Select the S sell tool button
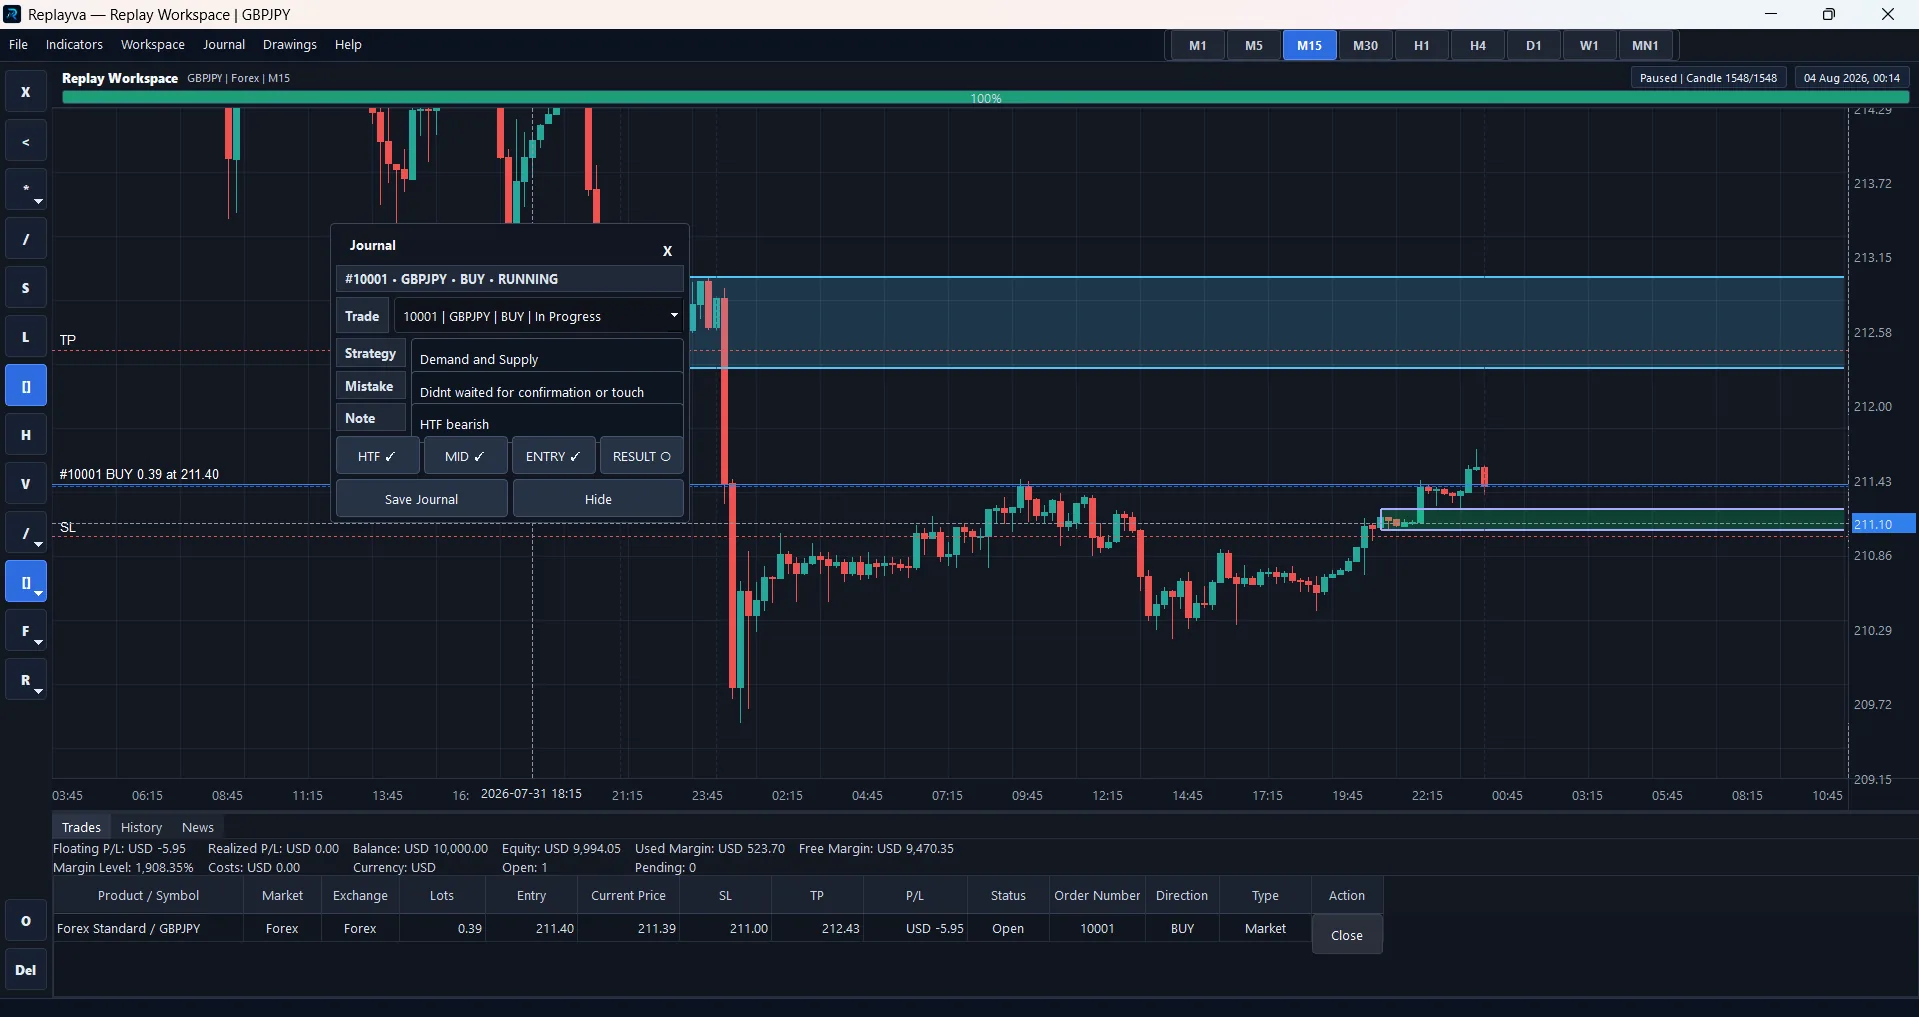Screen dimensions: 1919x1017 click(x=26, y=288)
